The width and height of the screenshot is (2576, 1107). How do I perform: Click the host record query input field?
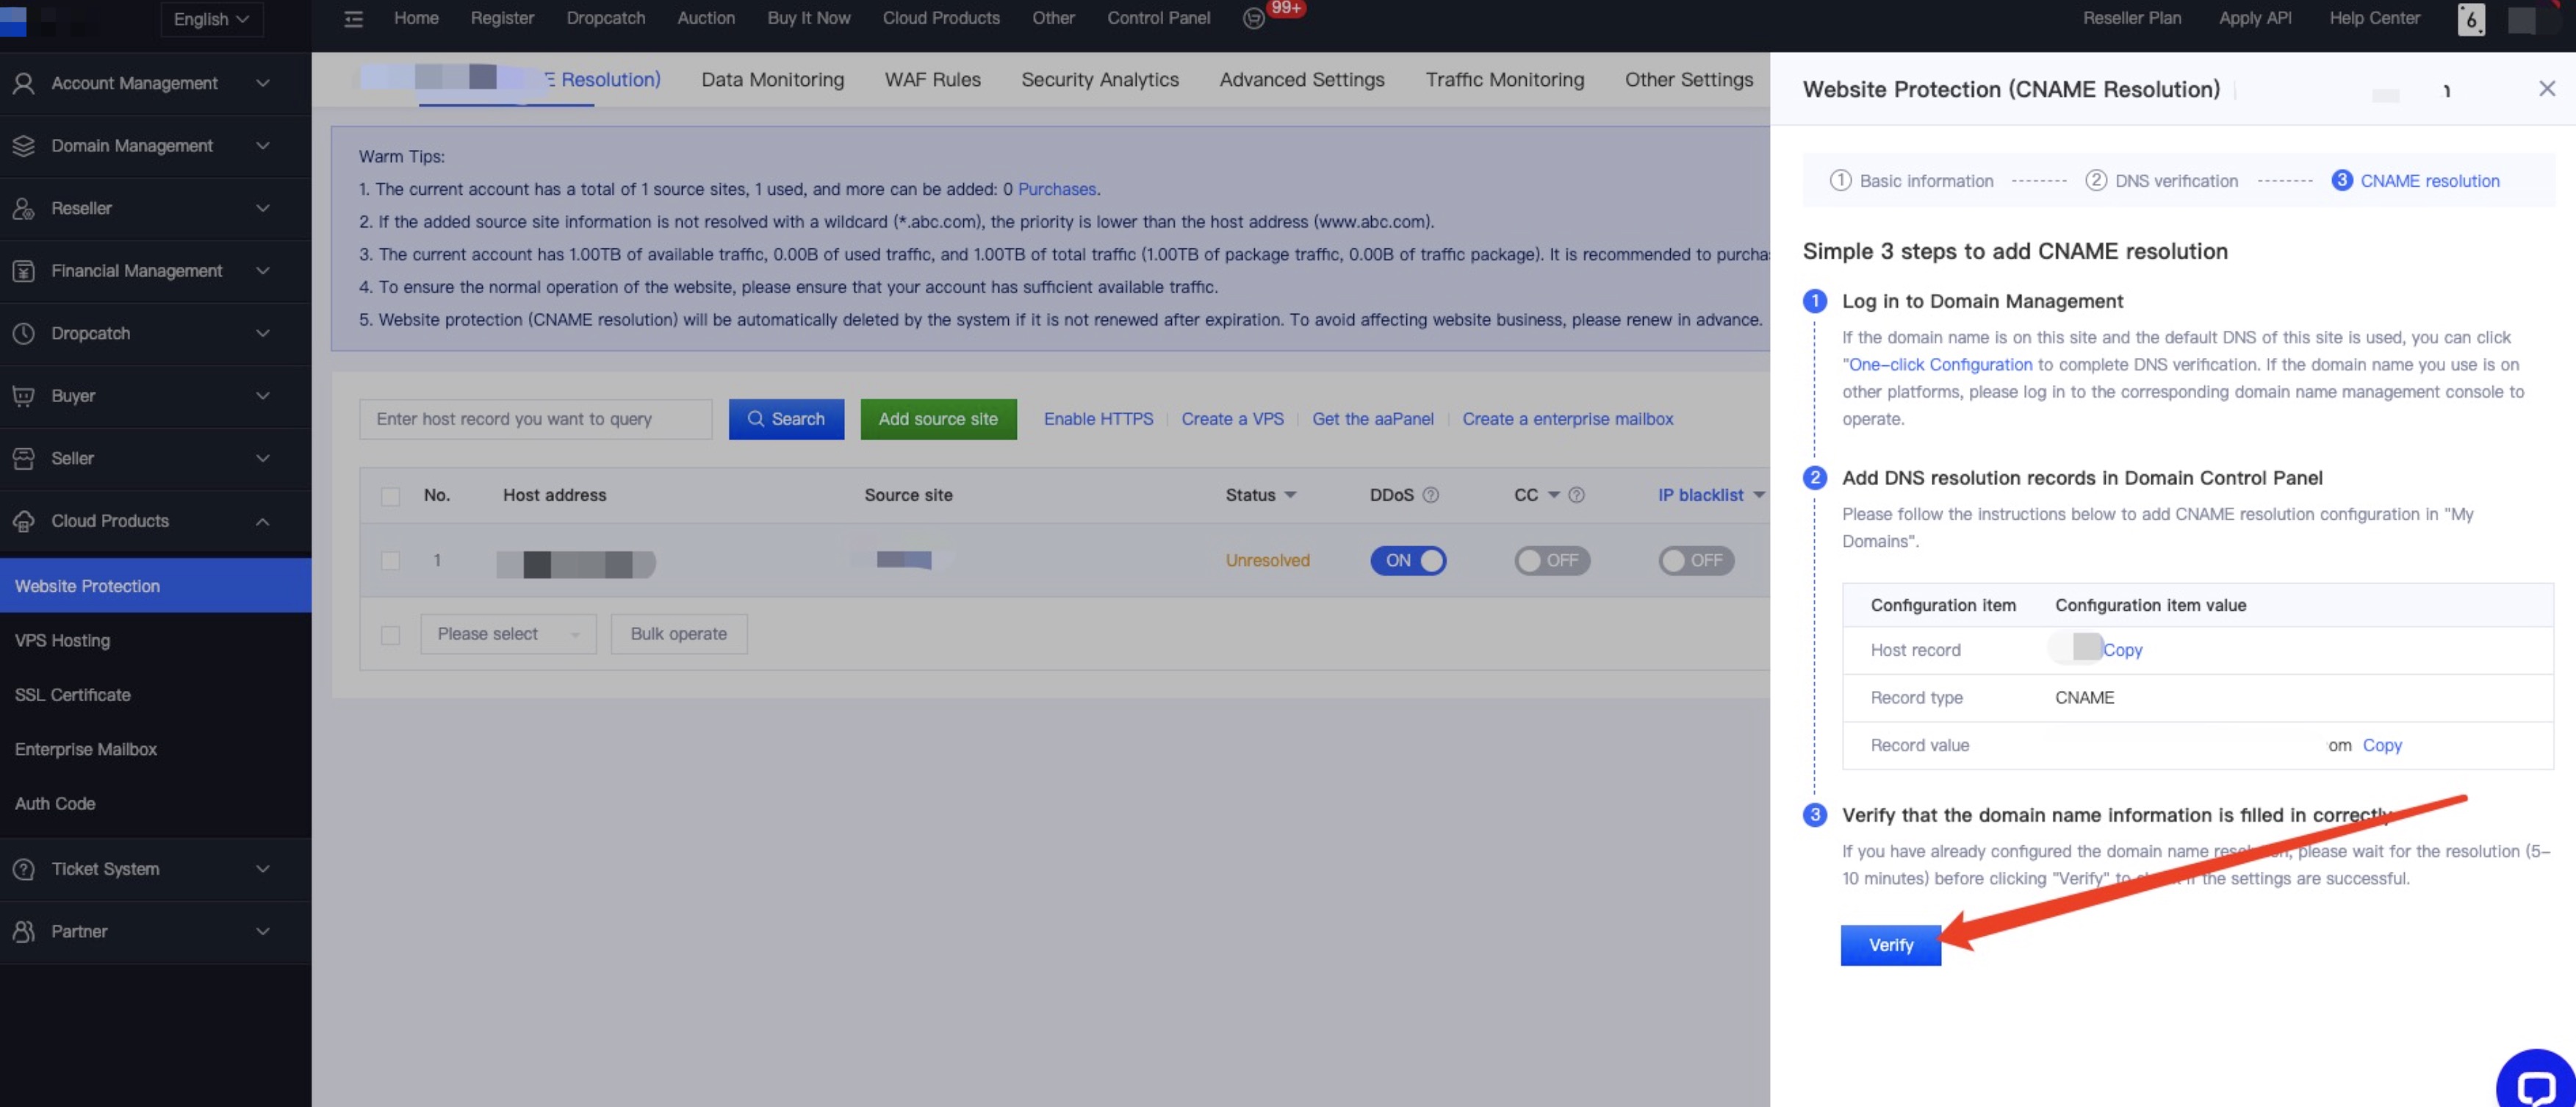tap(536, 419)
